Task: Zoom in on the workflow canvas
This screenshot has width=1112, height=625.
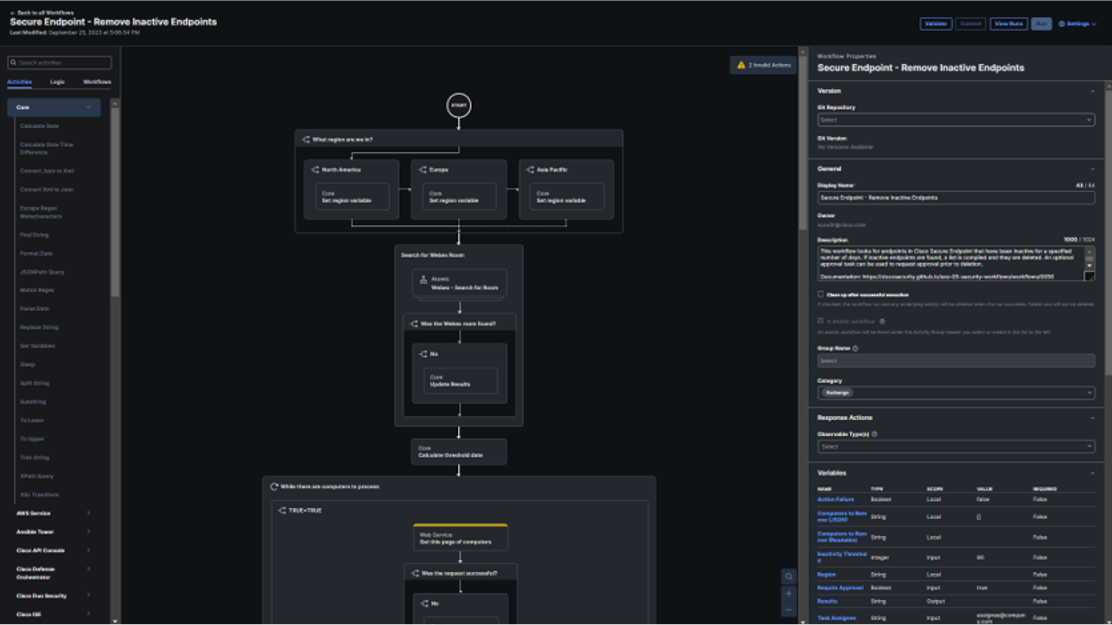Action: click(x=789, y=595)
